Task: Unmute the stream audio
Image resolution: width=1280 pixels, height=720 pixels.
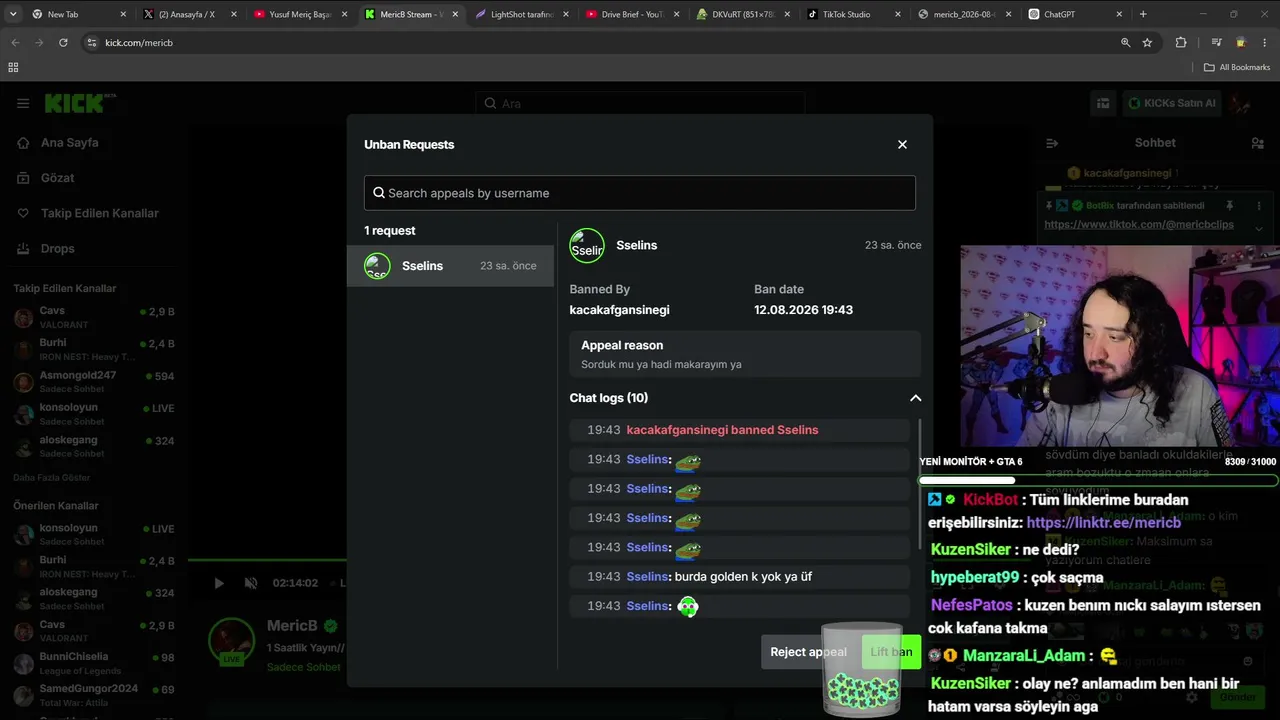Action: pos(251,583)
